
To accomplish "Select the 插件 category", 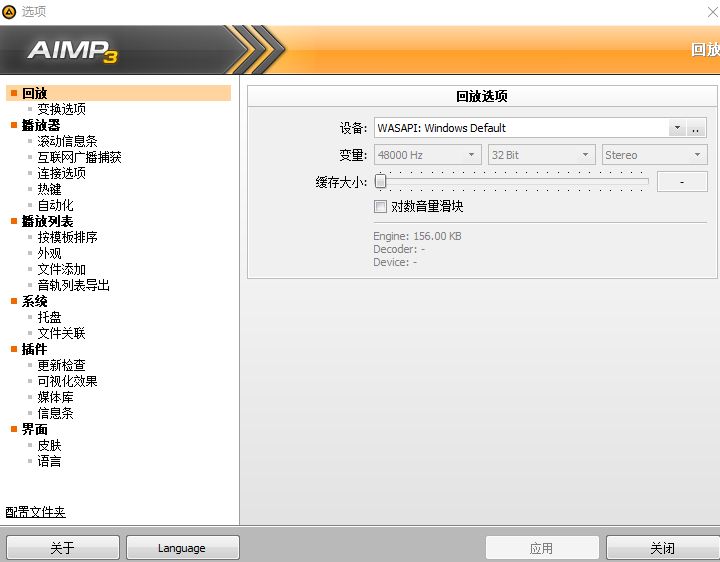I will point(34,349).
